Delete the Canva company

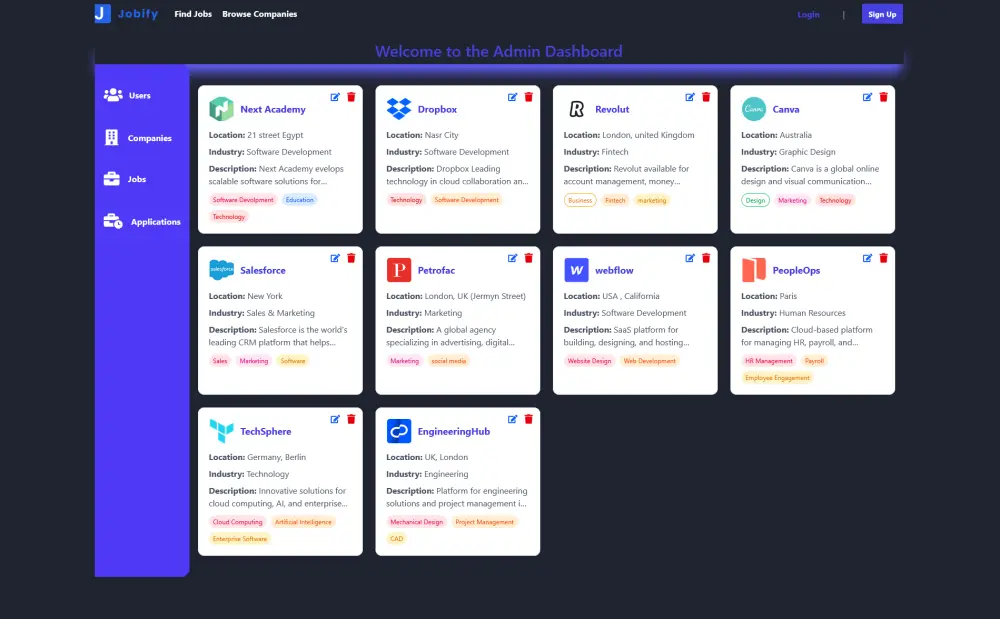click(x=883, y=97)
